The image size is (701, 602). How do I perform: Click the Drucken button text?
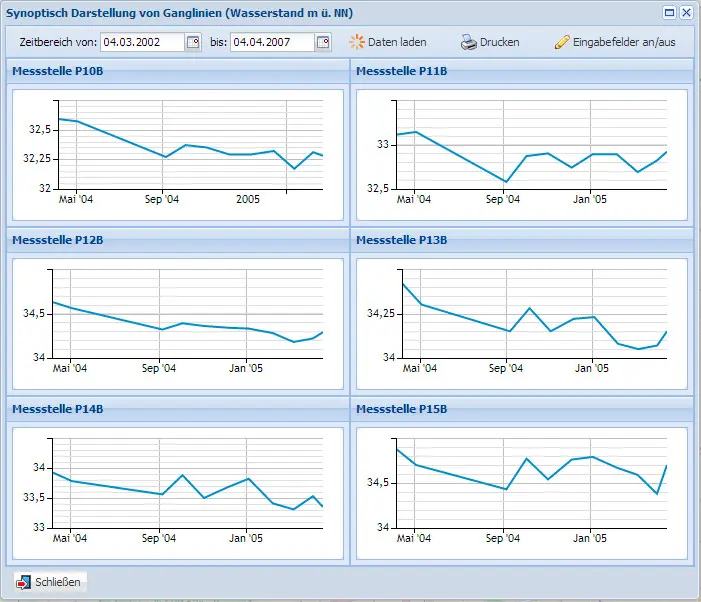[x=499, y=42]
